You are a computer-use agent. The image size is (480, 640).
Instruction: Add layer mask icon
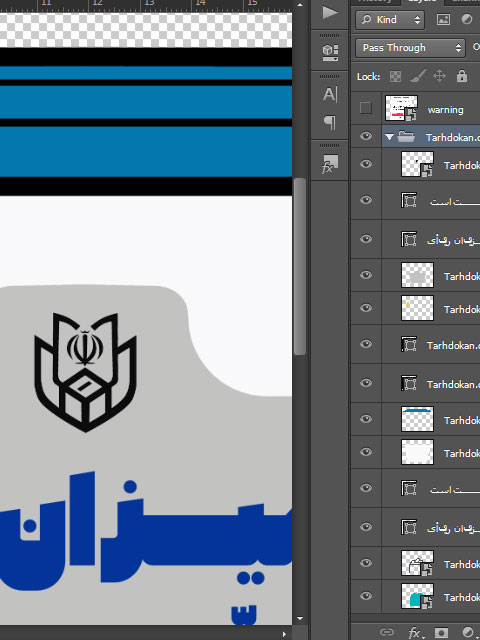[x=441, y=633]
